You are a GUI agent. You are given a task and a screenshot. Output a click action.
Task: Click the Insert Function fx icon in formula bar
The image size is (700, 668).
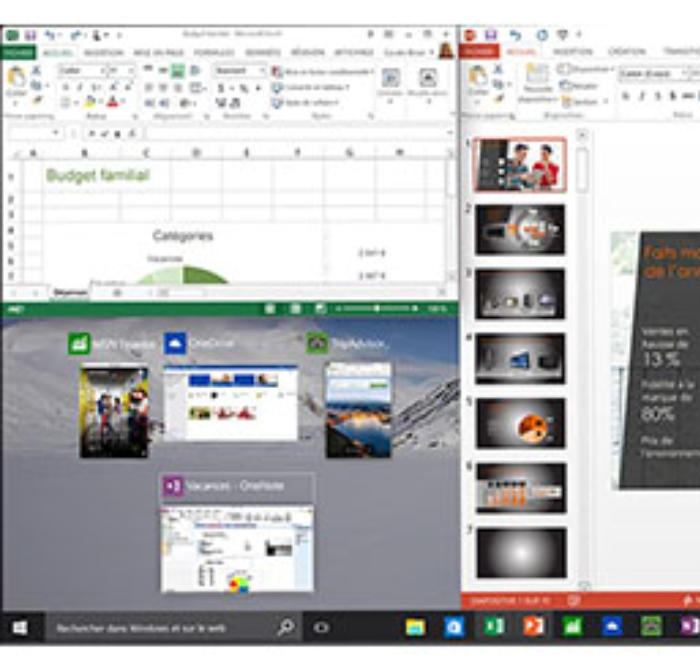[x=132, y=133]
